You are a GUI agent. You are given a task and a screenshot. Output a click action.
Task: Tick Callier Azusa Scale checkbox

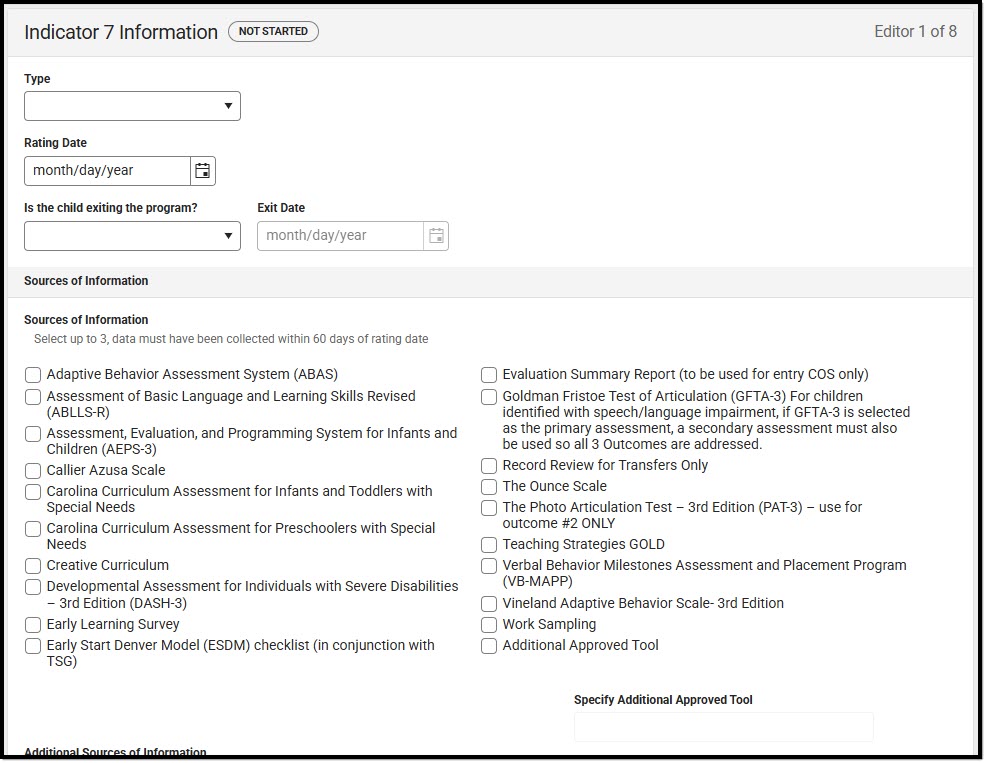pos(33,471)
